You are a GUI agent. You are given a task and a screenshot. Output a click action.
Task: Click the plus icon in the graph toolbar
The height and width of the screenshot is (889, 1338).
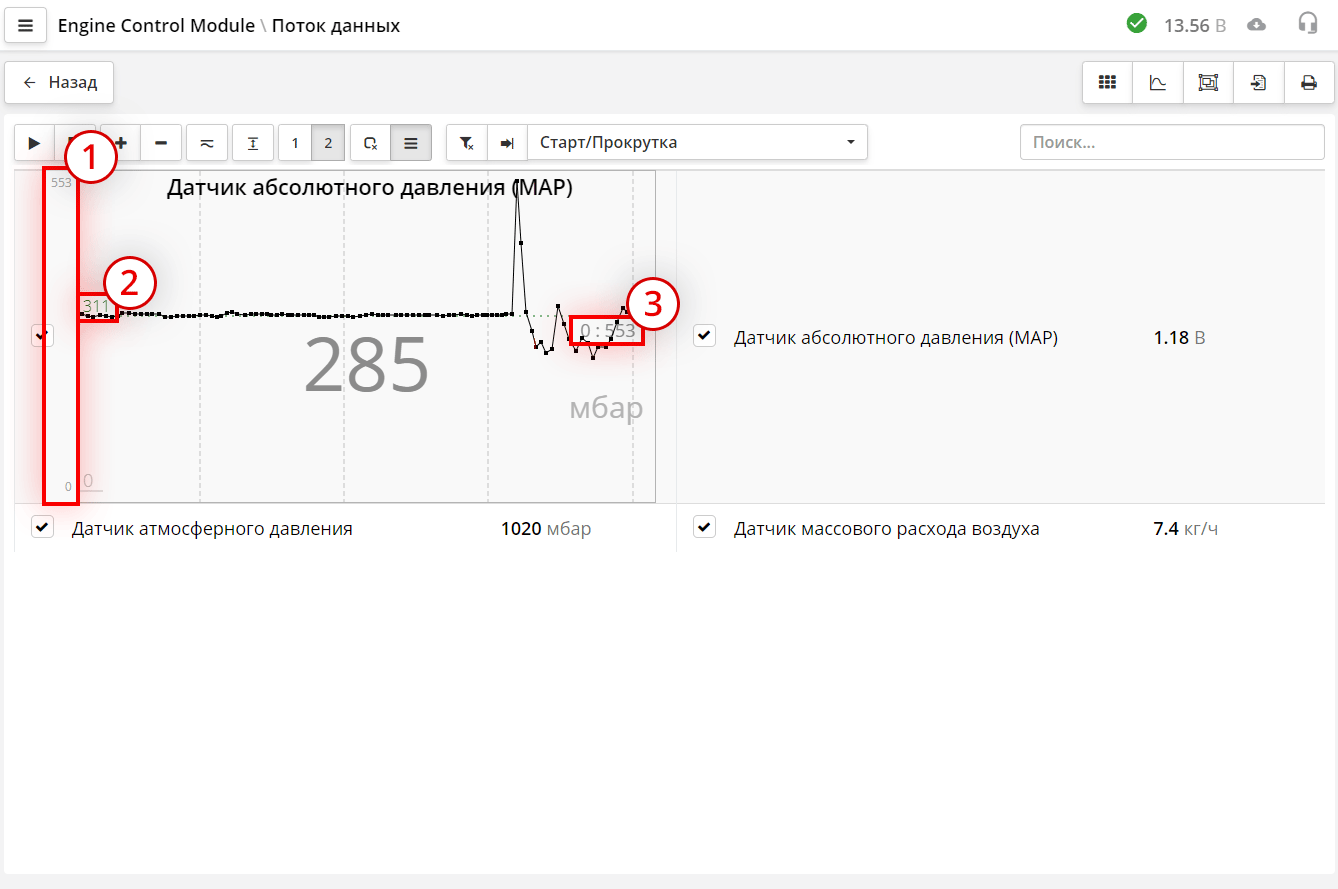tap(122, 143)
